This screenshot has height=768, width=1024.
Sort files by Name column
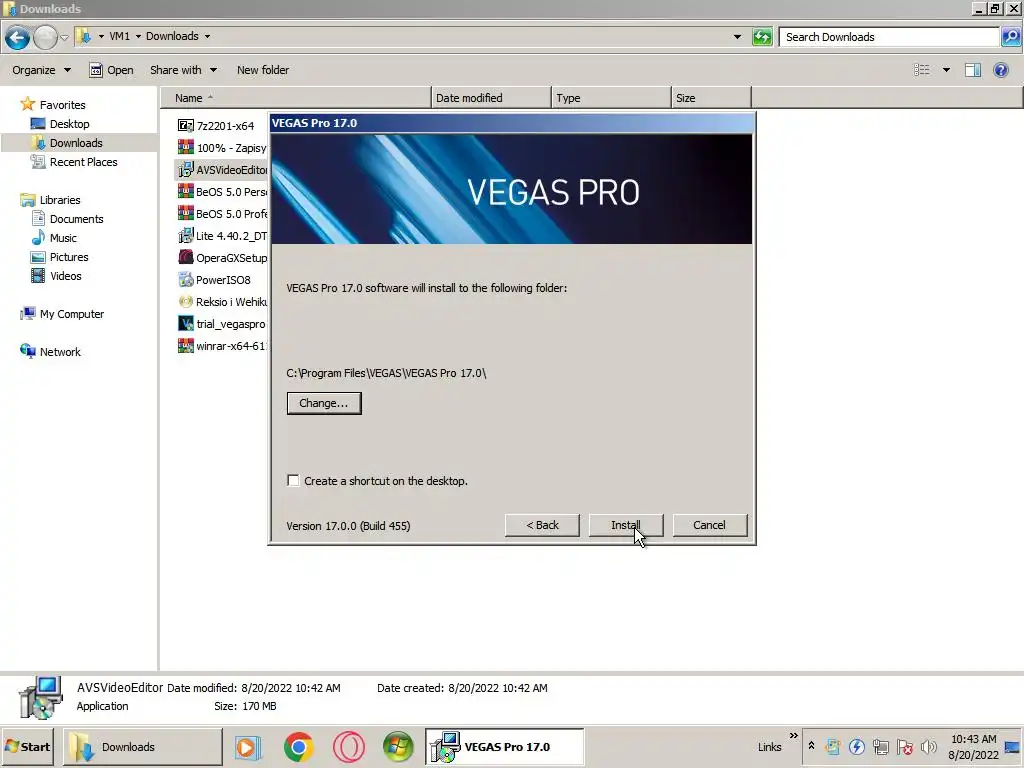296,98
